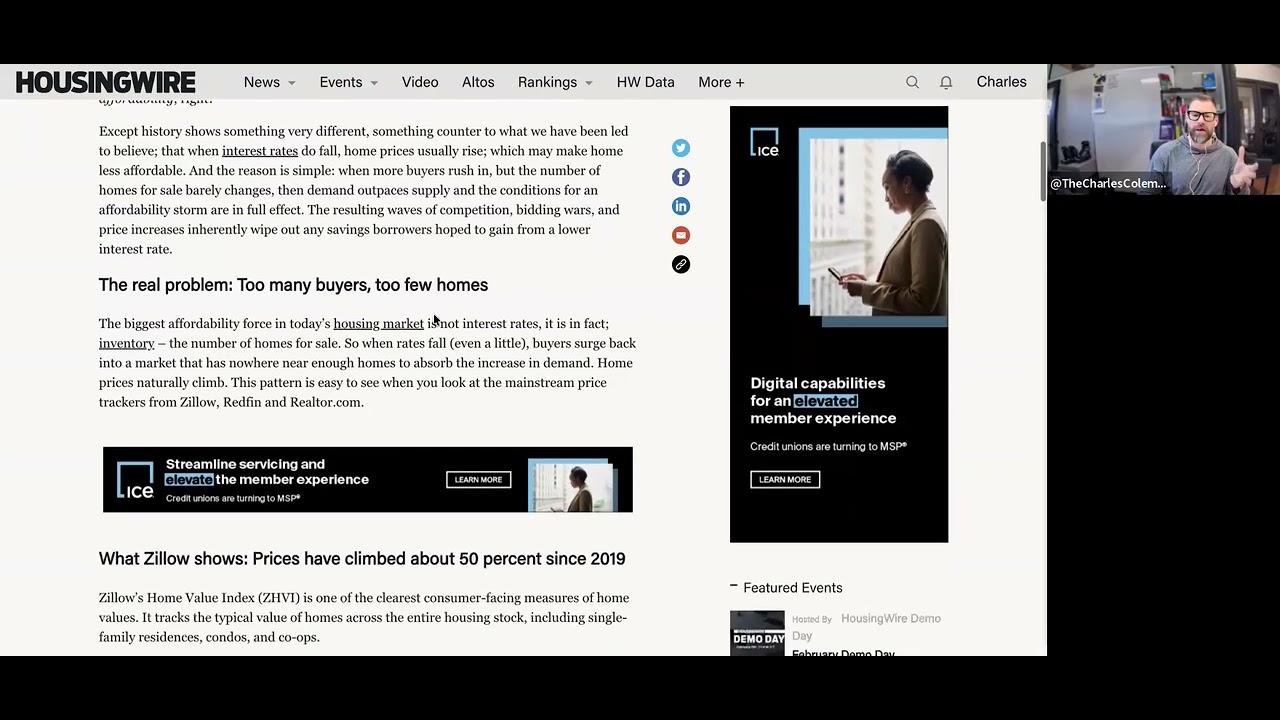Expand the Rankings dropdown menu
This screenshot has height=720, width=1280.
(555, 82)
